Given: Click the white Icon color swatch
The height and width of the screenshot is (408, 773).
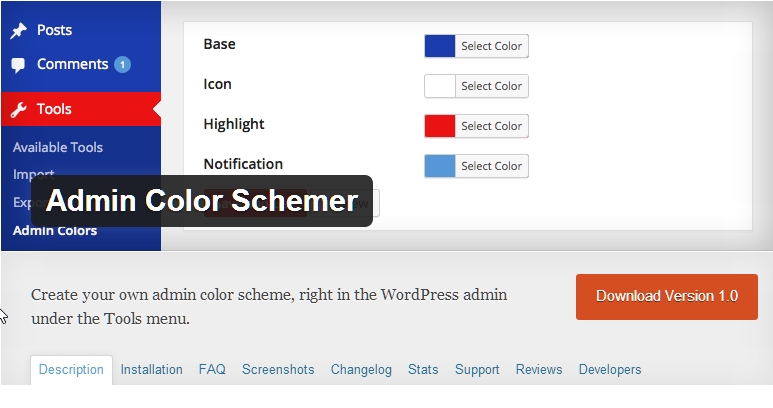Looking at the screenshot, I should pyautogui.click(x=440, y=86).
